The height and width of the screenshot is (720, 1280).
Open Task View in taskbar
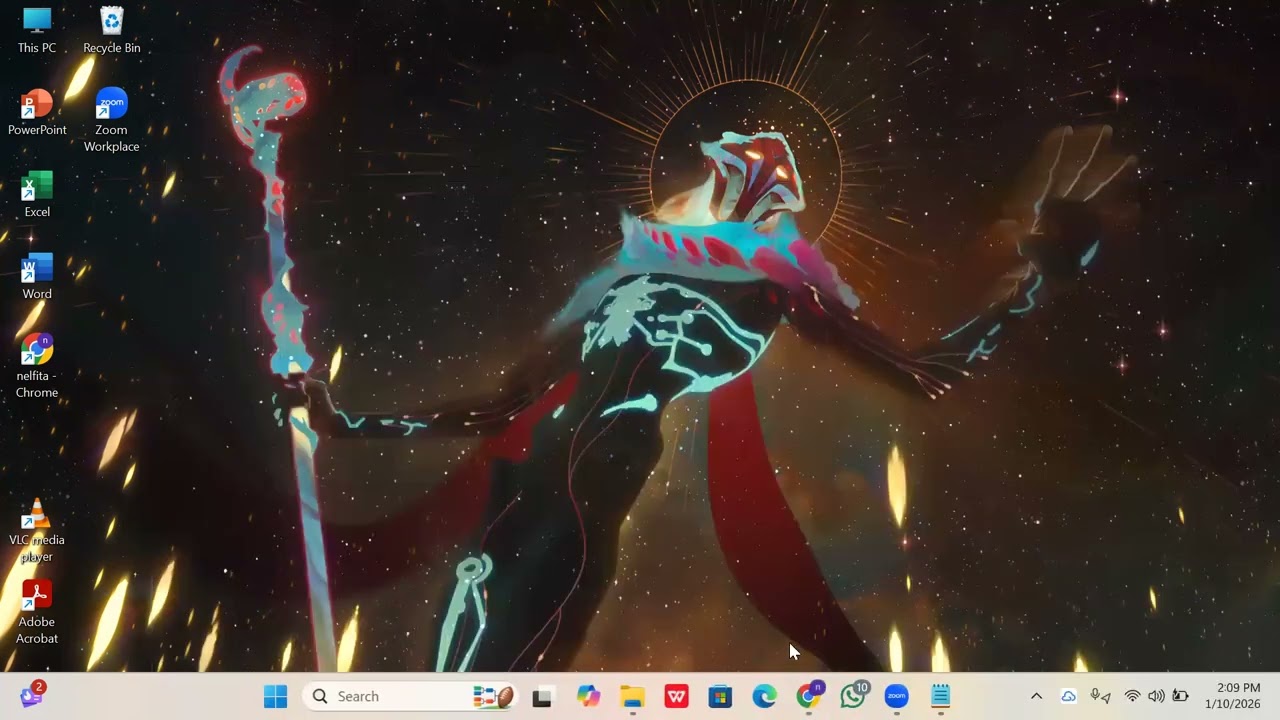(x=542, y=697)
